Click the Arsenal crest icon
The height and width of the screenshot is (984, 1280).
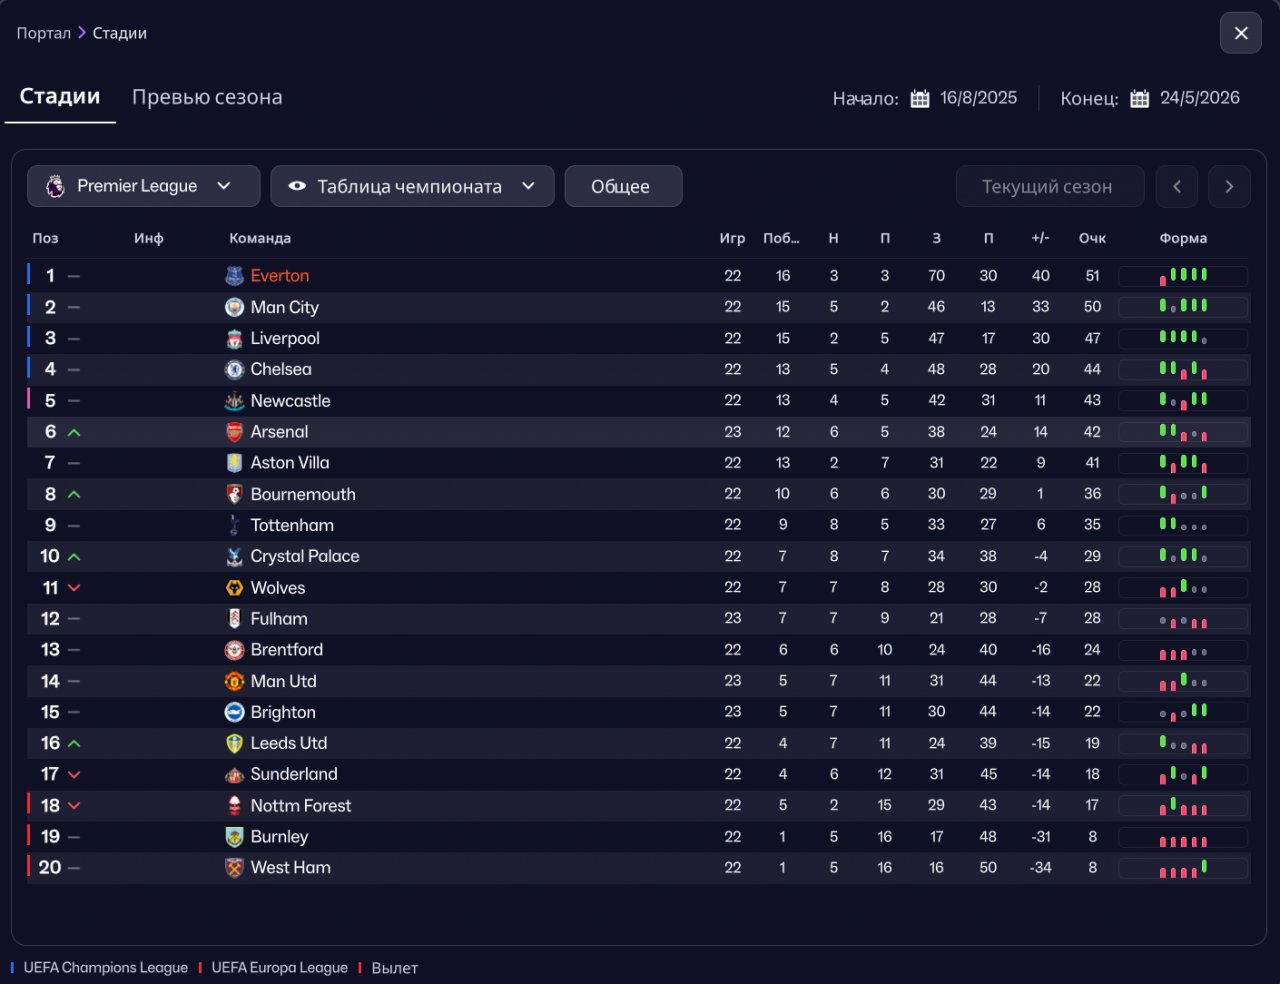pyautogui.click(x=234, y=432)
